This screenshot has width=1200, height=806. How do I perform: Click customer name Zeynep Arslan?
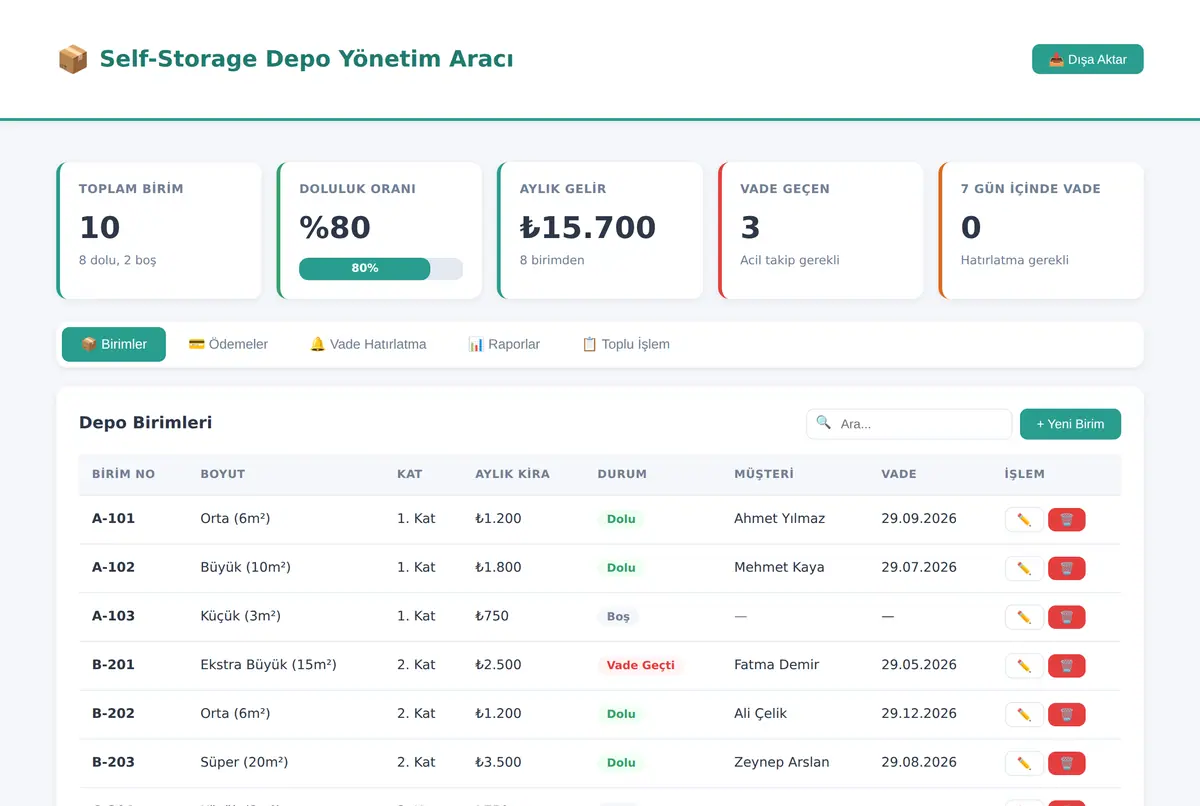782,762
